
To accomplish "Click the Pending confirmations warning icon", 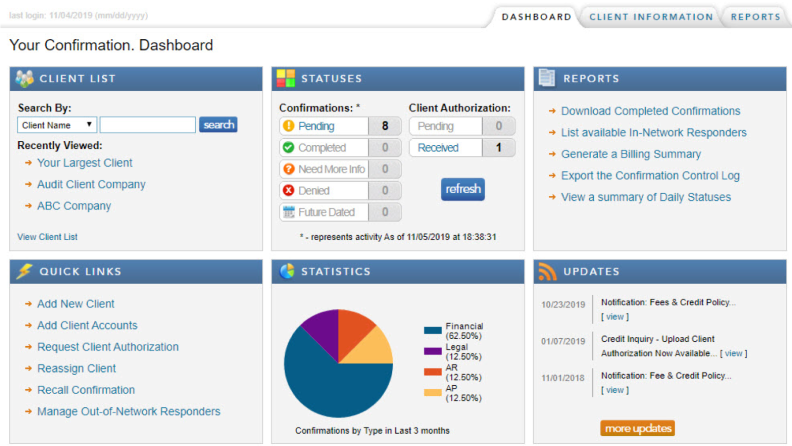I will click(289, 126).
